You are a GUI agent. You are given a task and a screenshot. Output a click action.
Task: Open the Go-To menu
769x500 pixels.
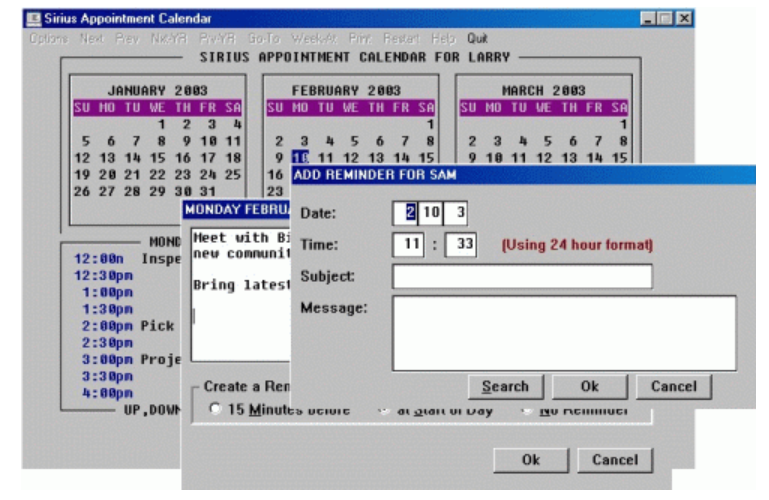(264, 38)
